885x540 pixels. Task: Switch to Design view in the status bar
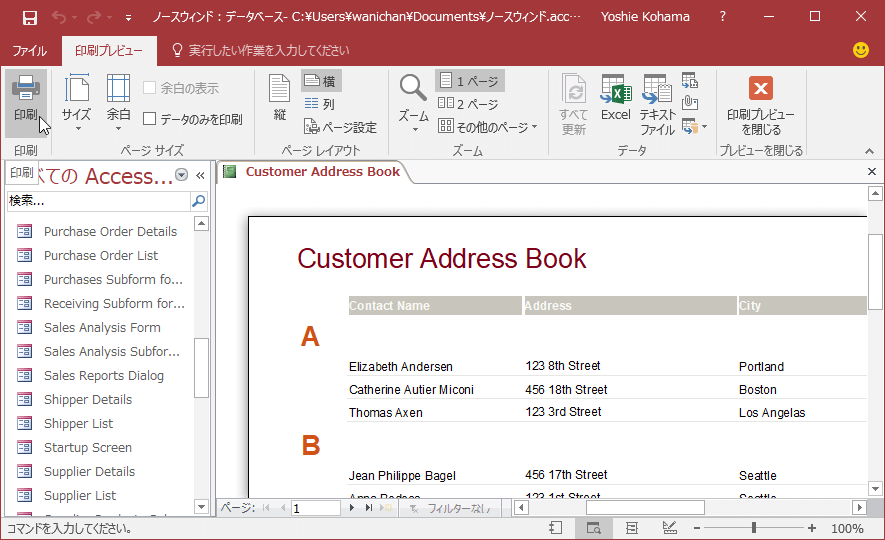[669, 528]
